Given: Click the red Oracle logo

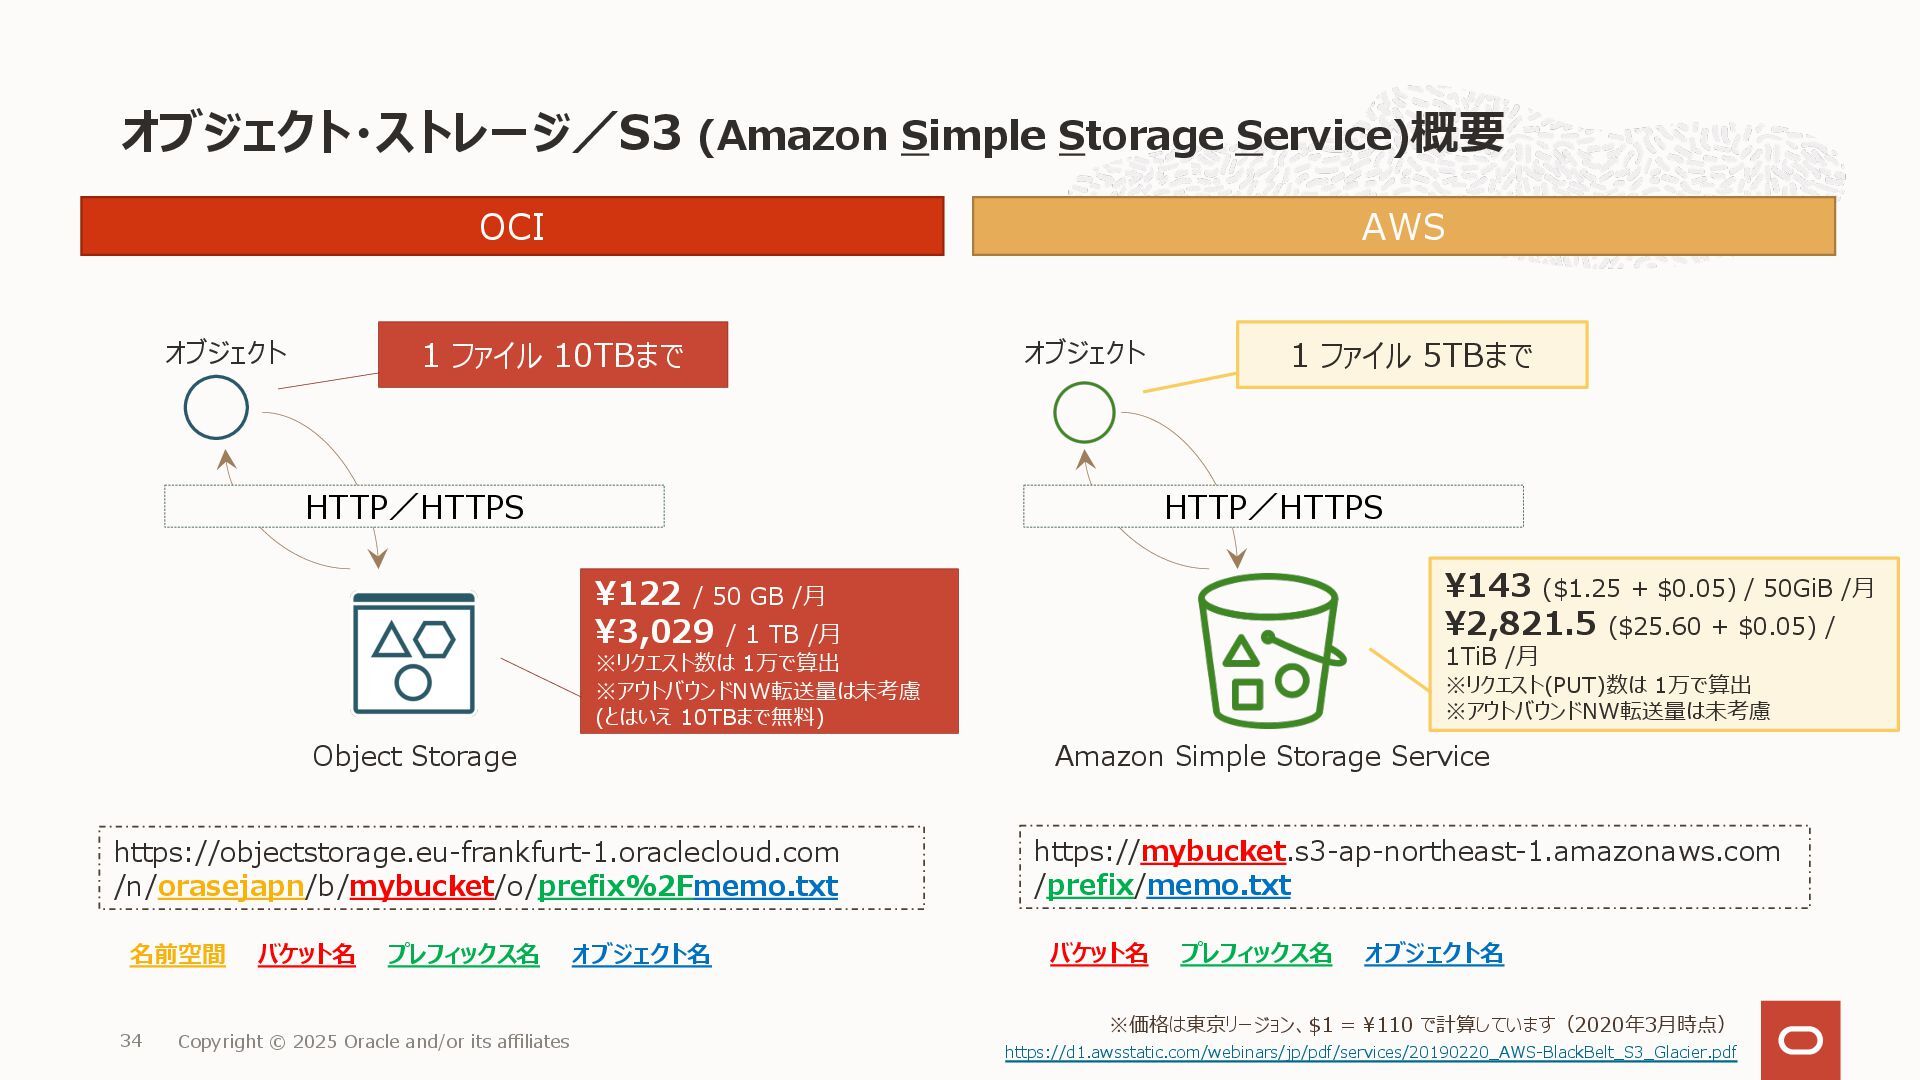Looking at the screenshot, I should tap(1800, 1040).
